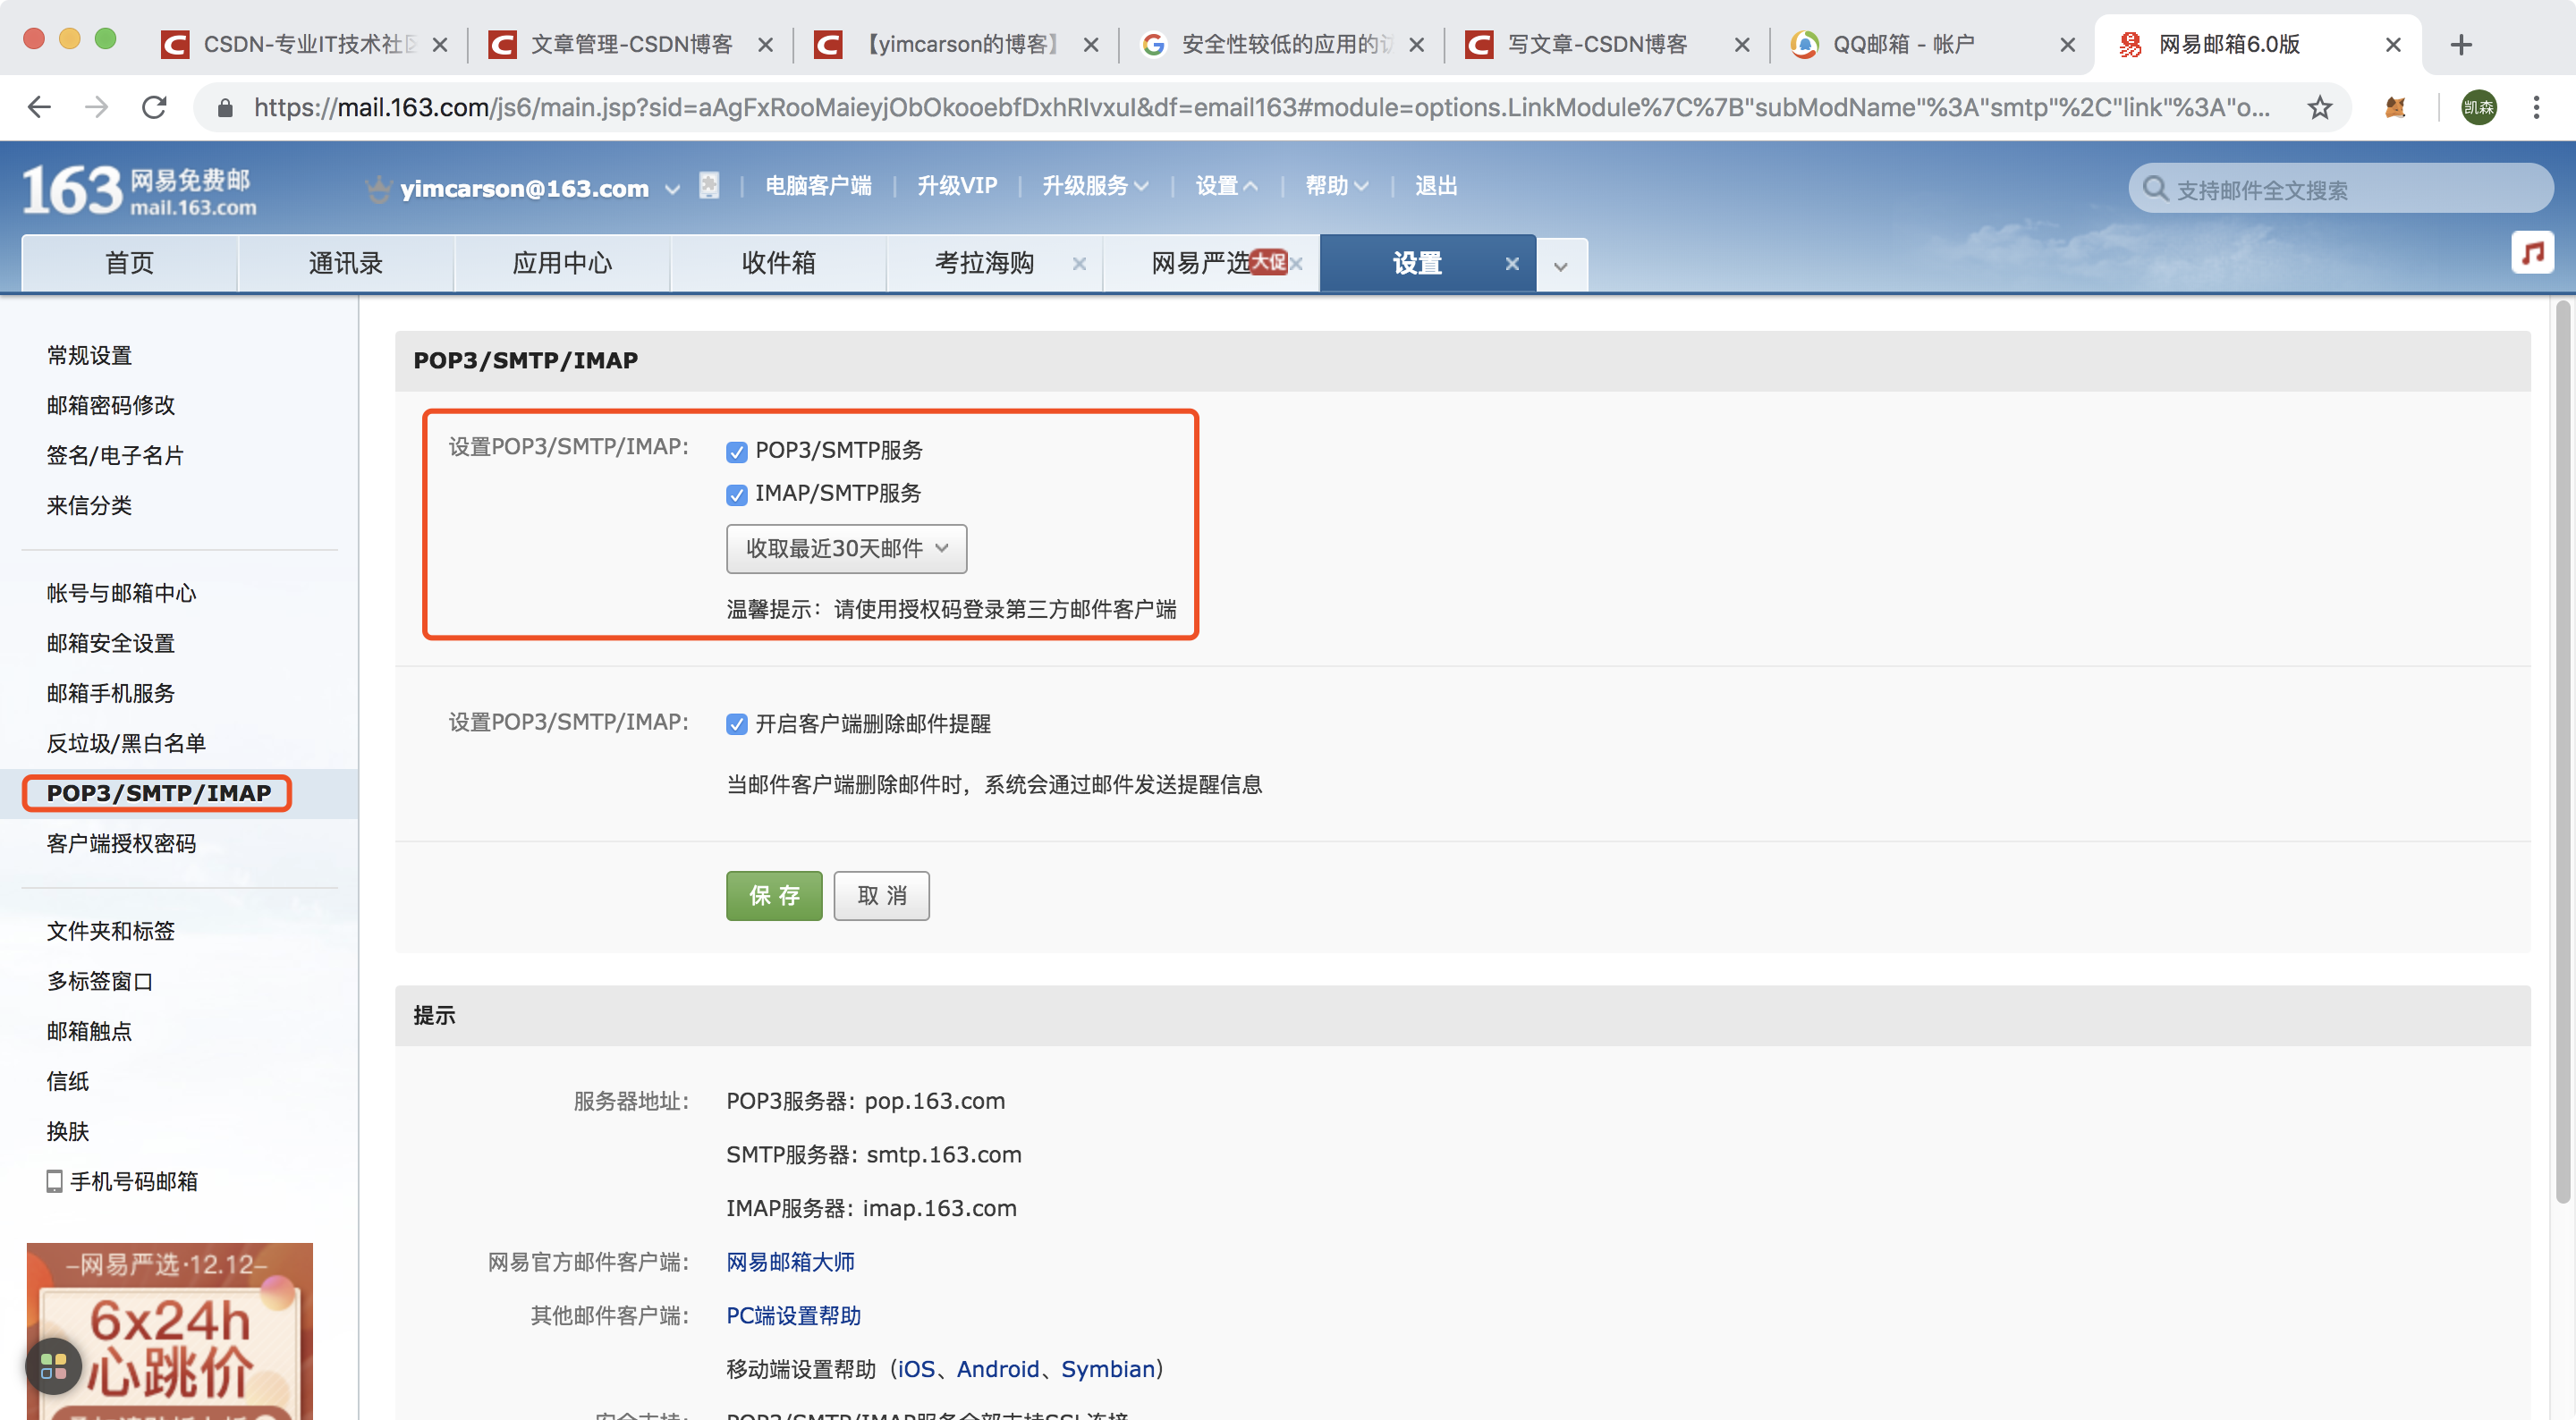
Task: Close the 网易邮箱6.0版 browser tab
Action: [2393, 45]
